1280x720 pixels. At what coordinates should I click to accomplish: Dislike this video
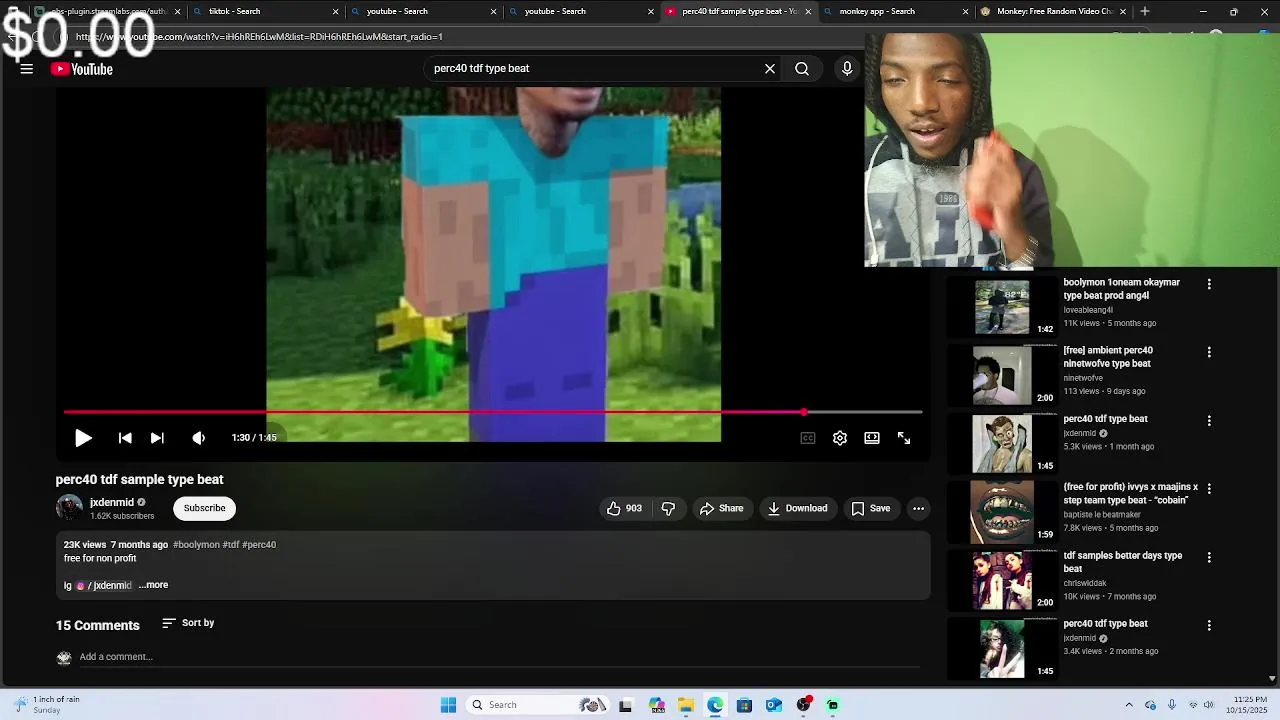(x=668, y=508)
